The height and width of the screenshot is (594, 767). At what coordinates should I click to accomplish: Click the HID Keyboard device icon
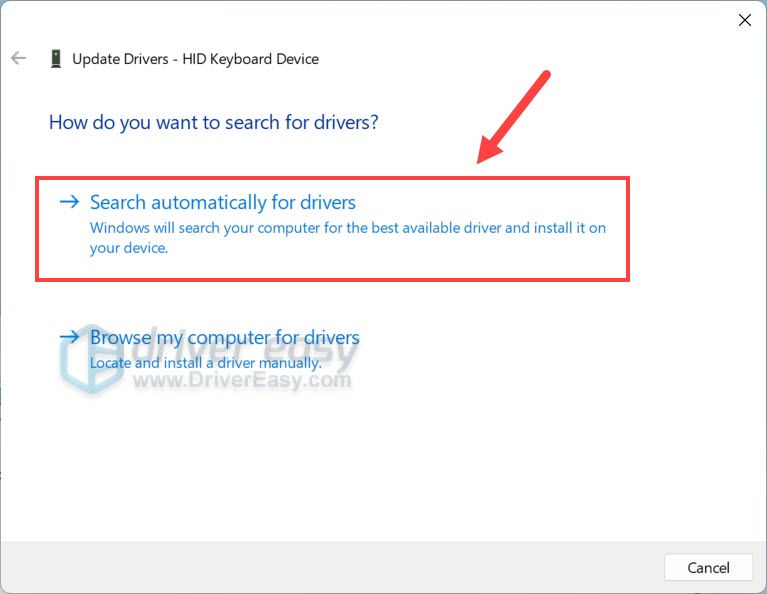coord(56,59)
